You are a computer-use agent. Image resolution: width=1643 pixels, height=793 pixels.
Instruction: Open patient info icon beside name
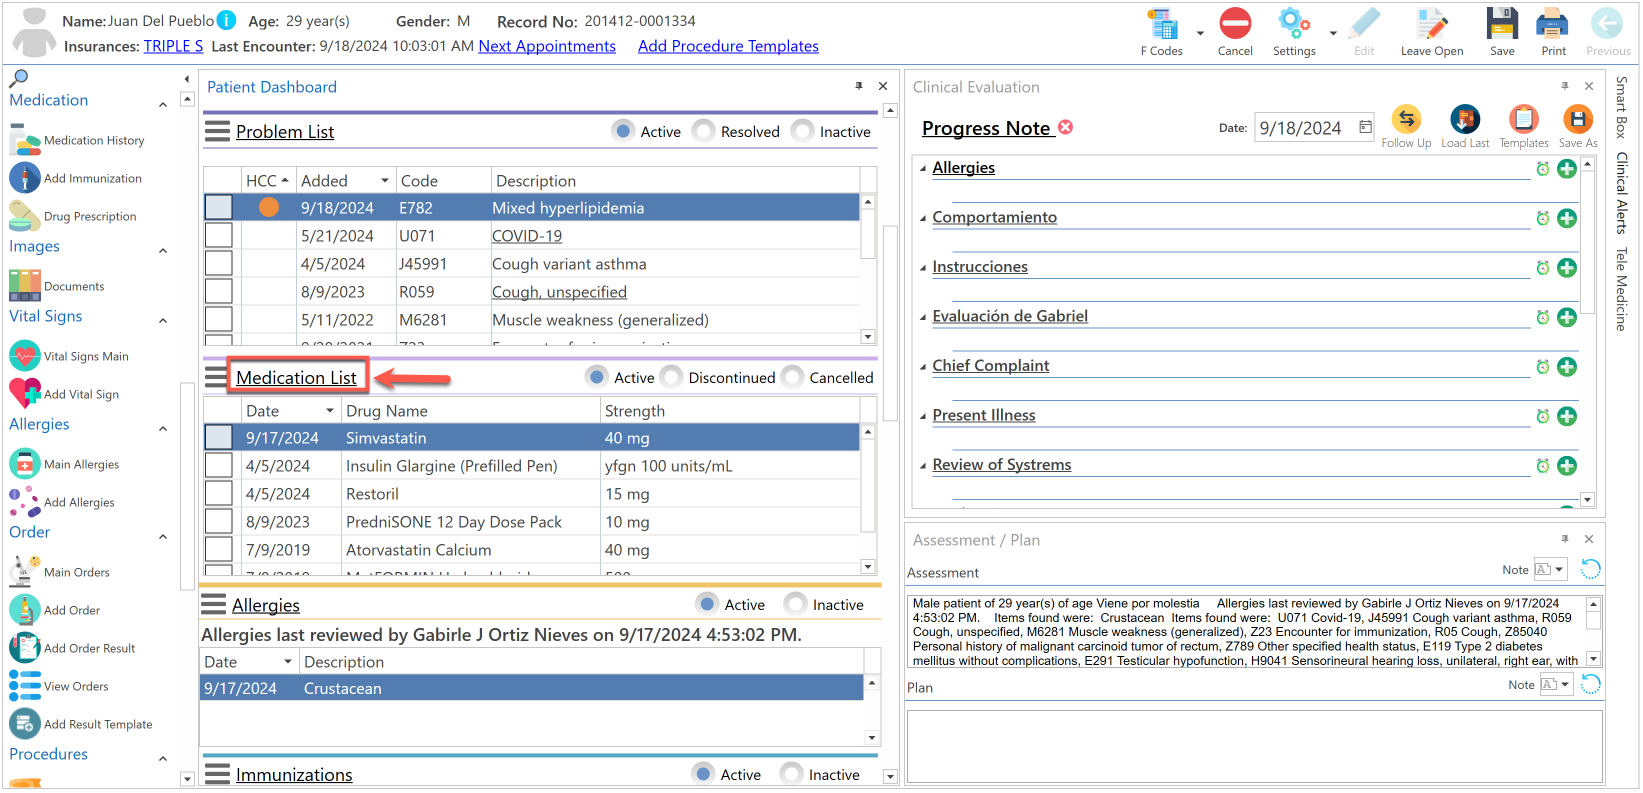tap(227, 20)
